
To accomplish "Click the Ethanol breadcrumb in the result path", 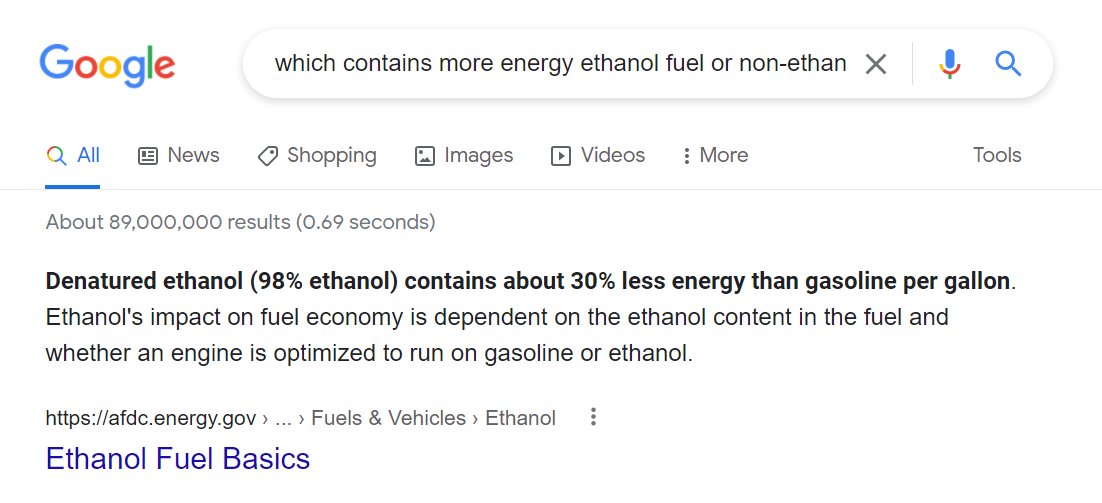I will [x=521, y=419].
